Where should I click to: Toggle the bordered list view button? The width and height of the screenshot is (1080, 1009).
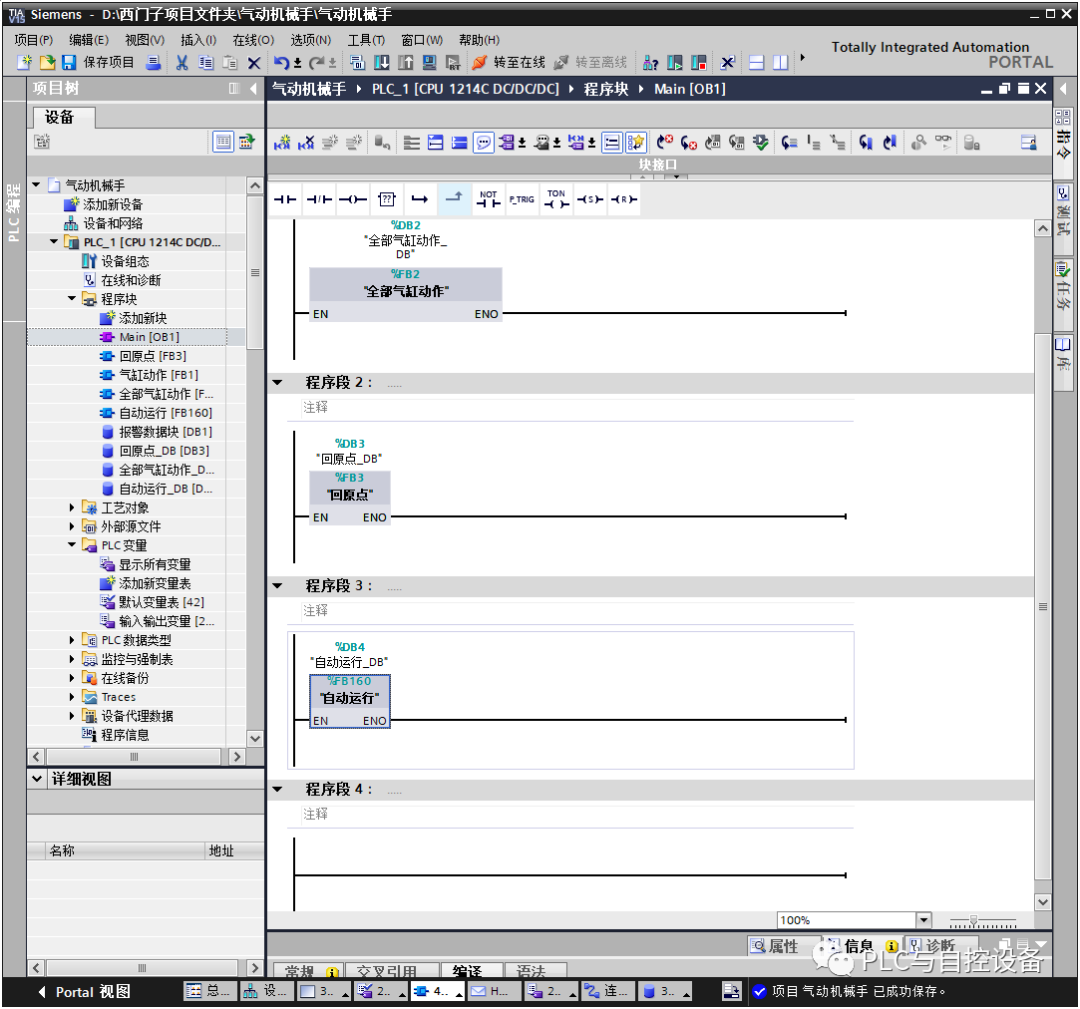pos(611,143)
